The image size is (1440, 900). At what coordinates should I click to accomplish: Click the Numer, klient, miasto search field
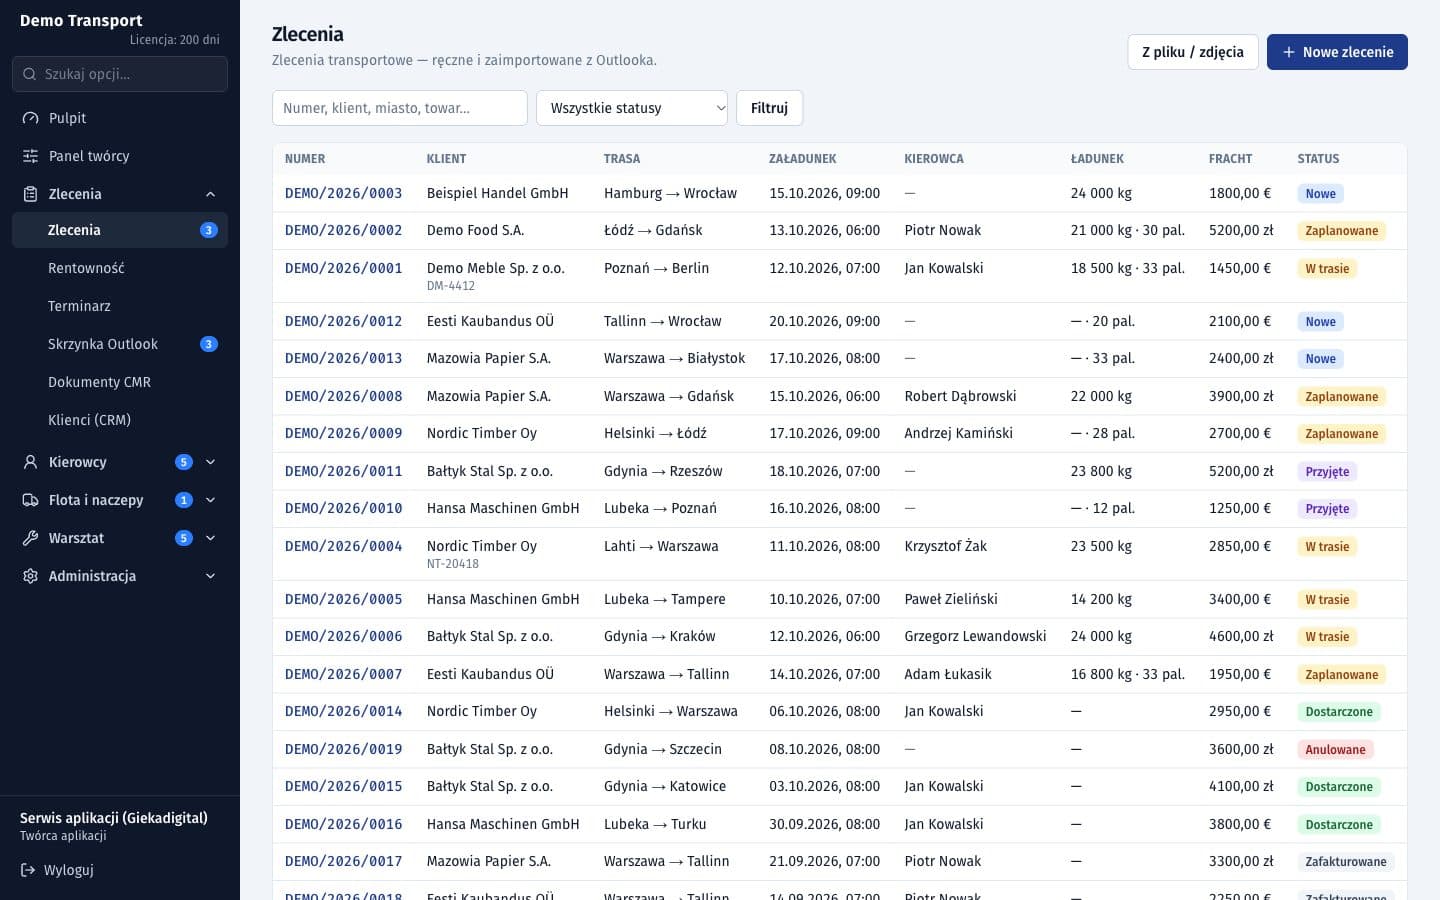click(x=400, y=108)
